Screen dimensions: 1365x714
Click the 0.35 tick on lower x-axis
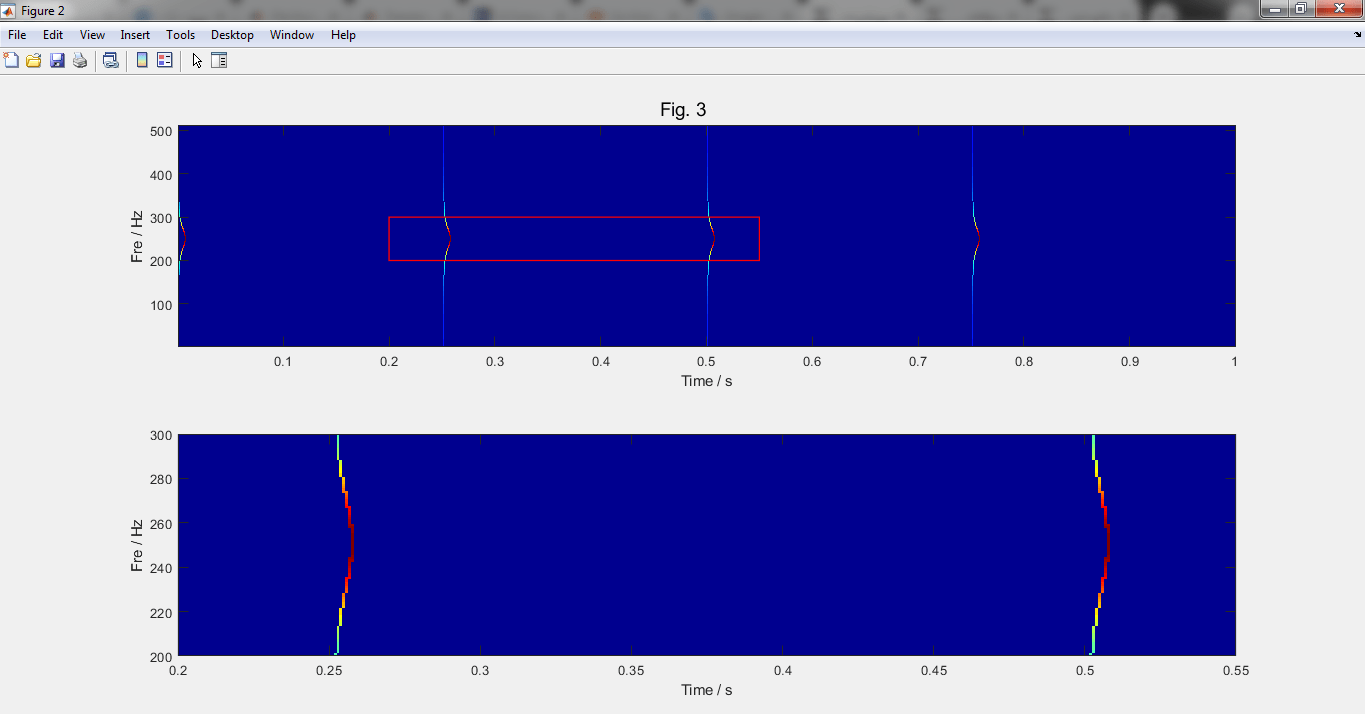pyautogui.click(x=631, y=671)
